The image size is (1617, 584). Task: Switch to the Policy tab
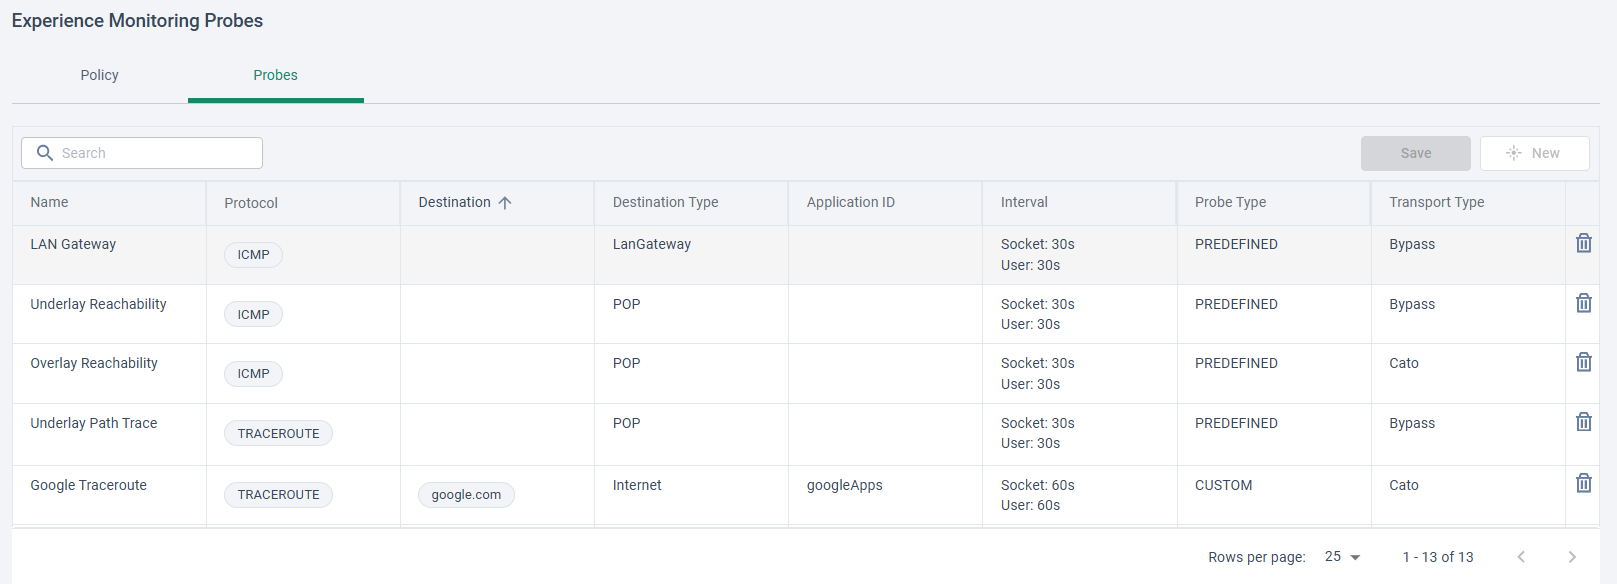[100, 75]
